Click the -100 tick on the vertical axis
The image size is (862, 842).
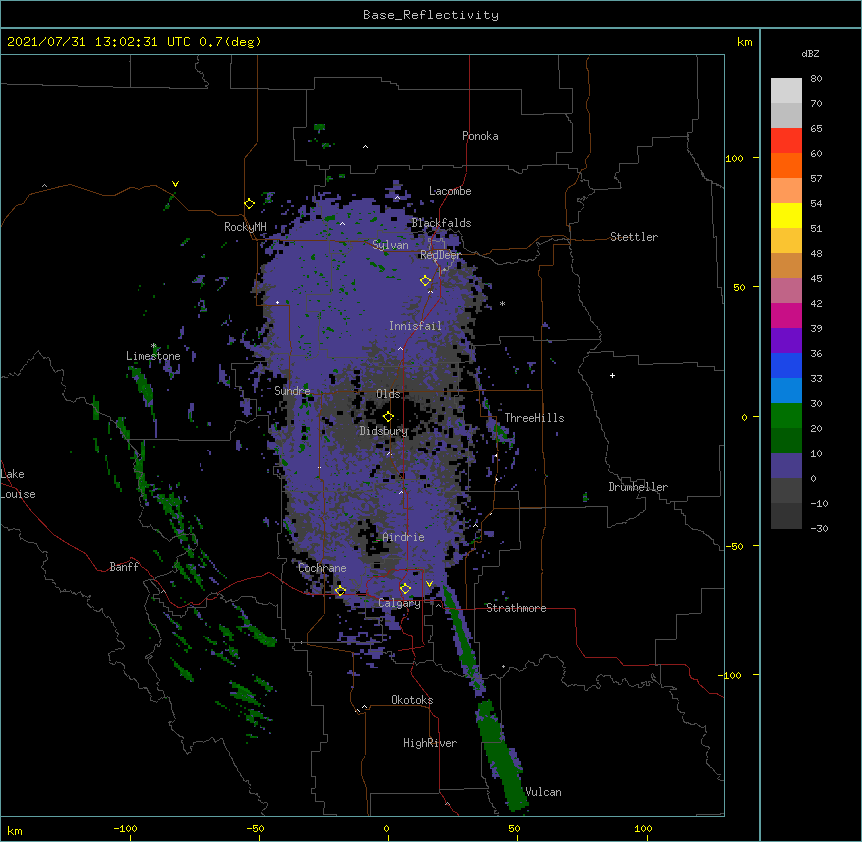click(x=731, y=675)
